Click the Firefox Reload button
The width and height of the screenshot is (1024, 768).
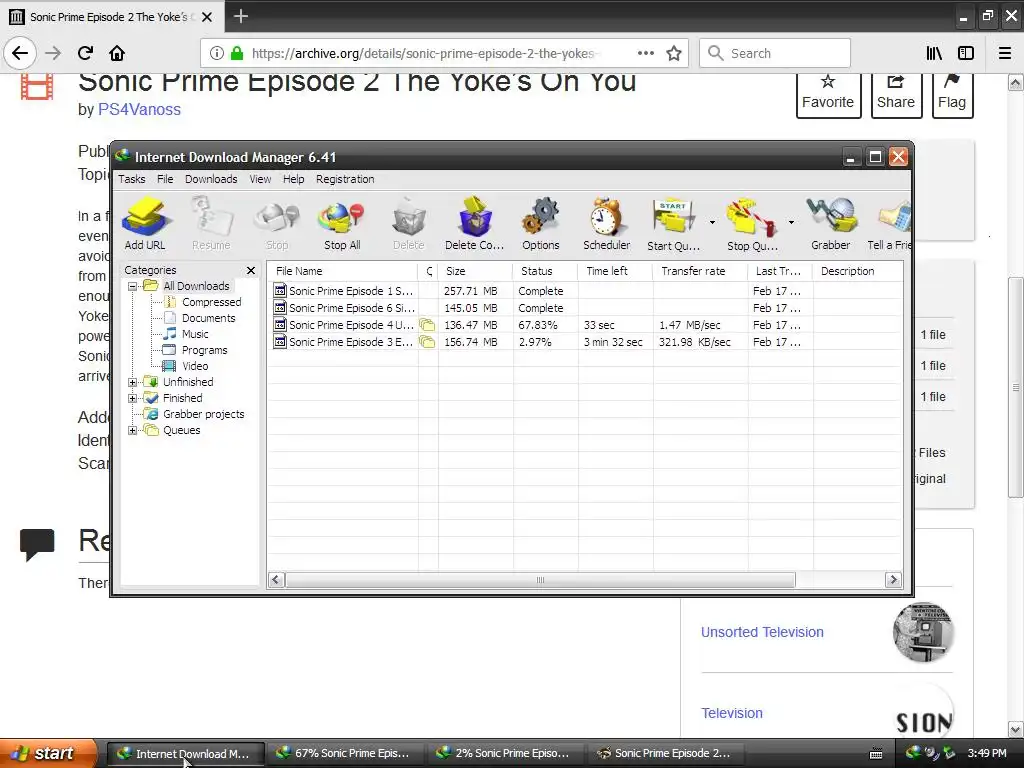pyautogui.click(x=85, y=54)
